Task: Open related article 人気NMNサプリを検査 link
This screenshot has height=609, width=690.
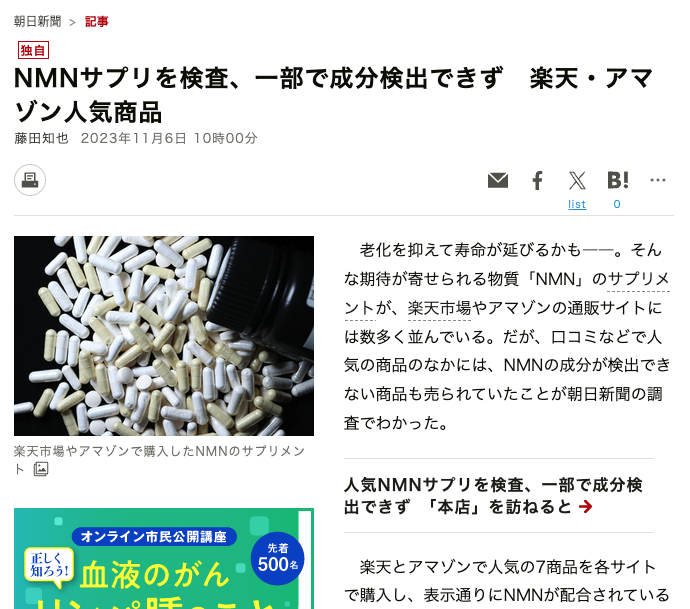Action: [x=493, y=496]
